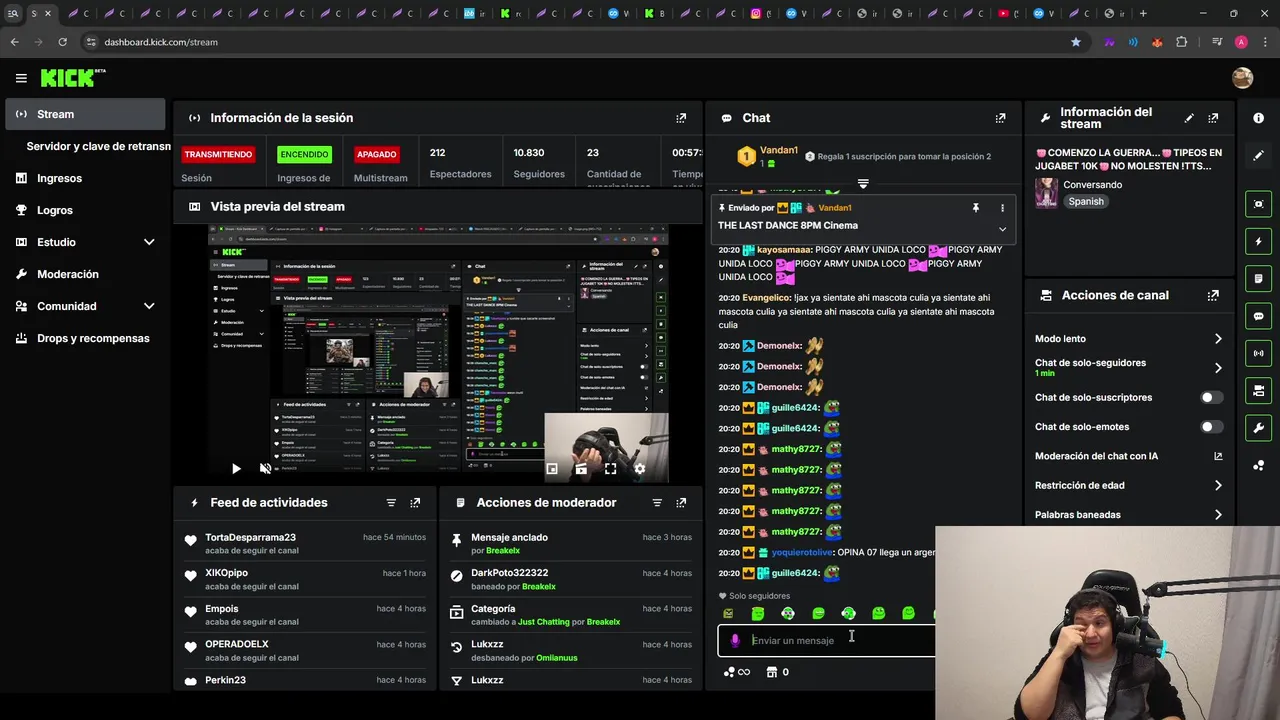Open the Restricción de edad settings
This screenshot has width=1280, height=720.
(x=1128, y=485)
